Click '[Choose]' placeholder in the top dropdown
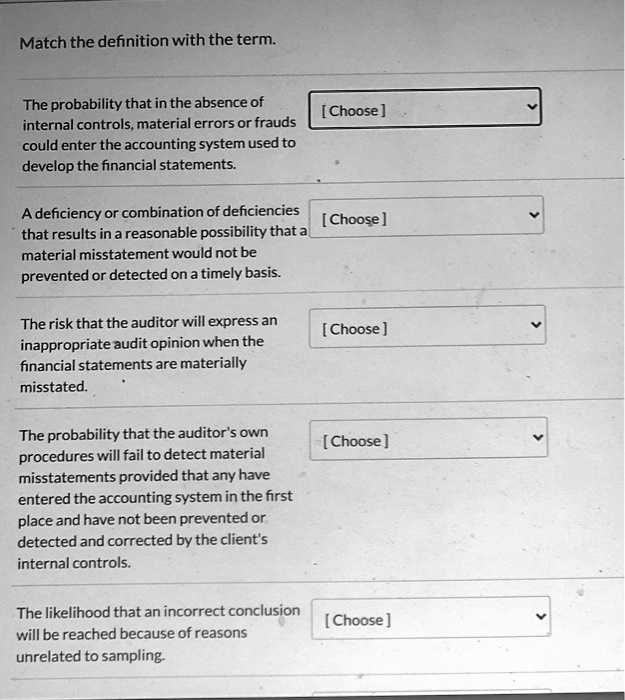This screenshot has height=700, width=625. point(354,110)
